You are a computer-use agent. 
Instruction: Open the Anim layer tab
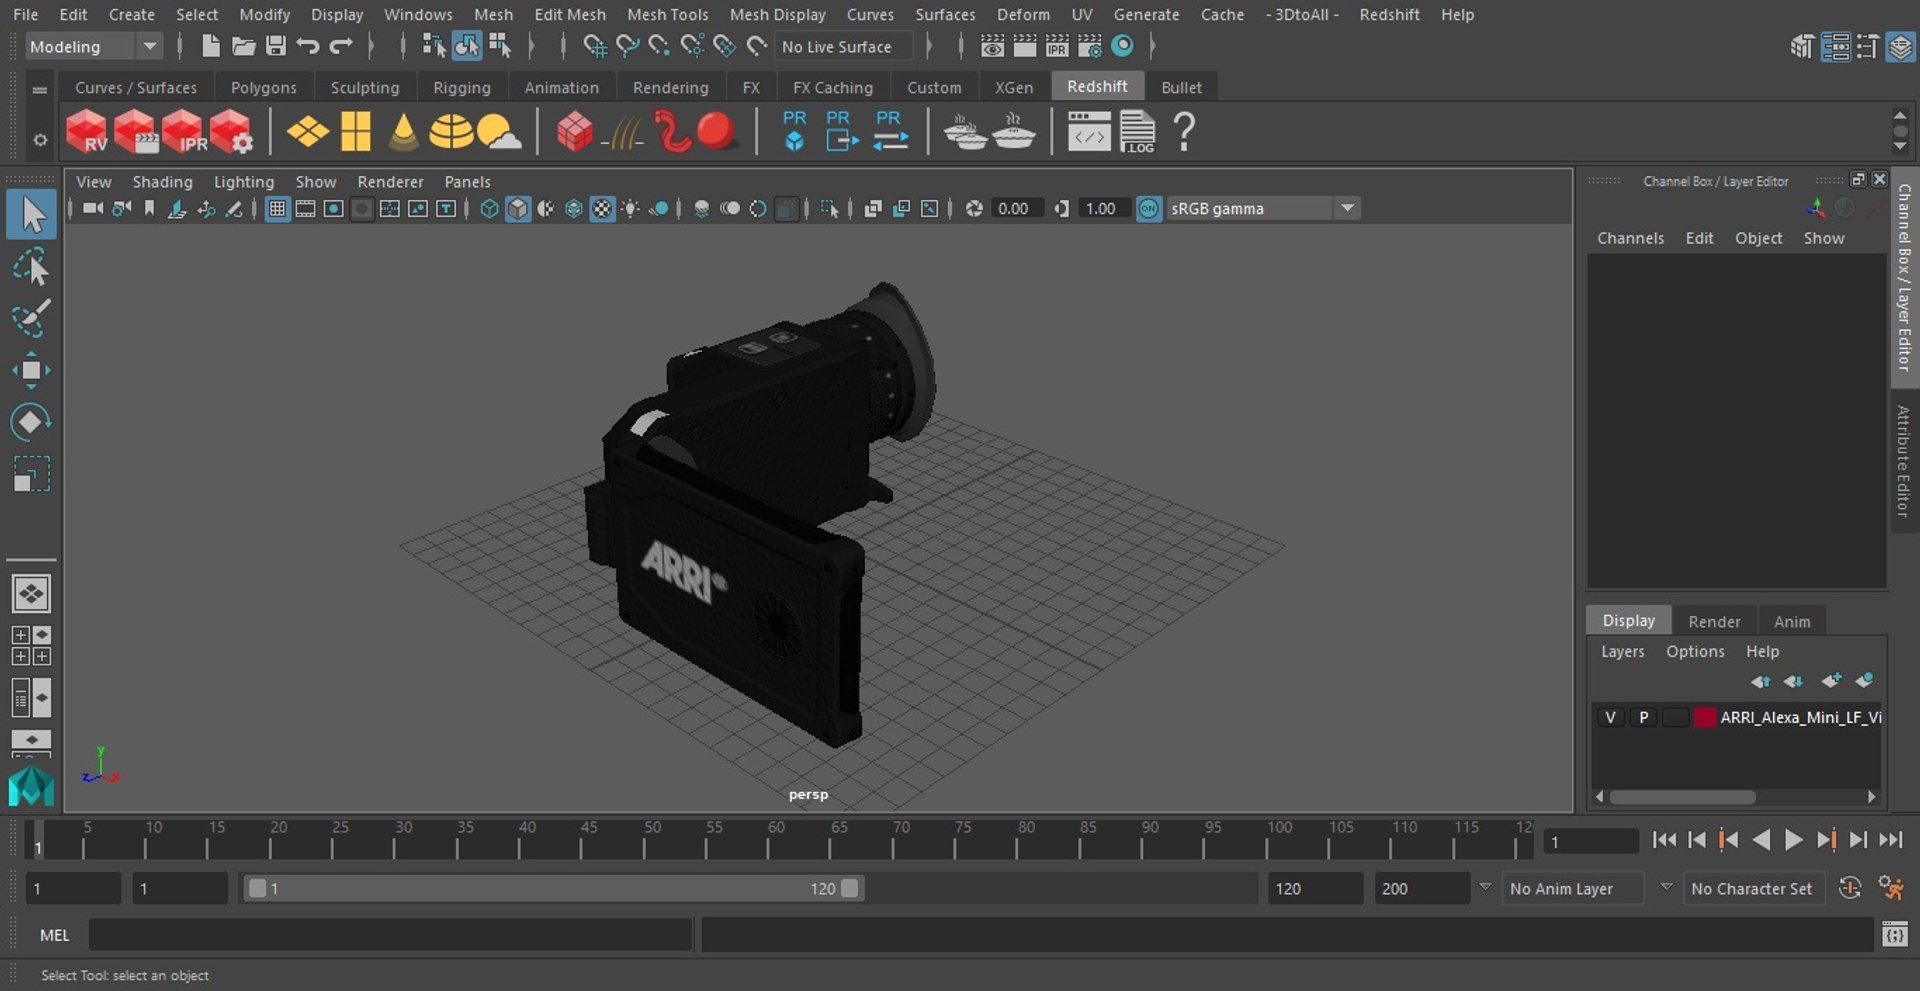click(x=1792, y=621)
